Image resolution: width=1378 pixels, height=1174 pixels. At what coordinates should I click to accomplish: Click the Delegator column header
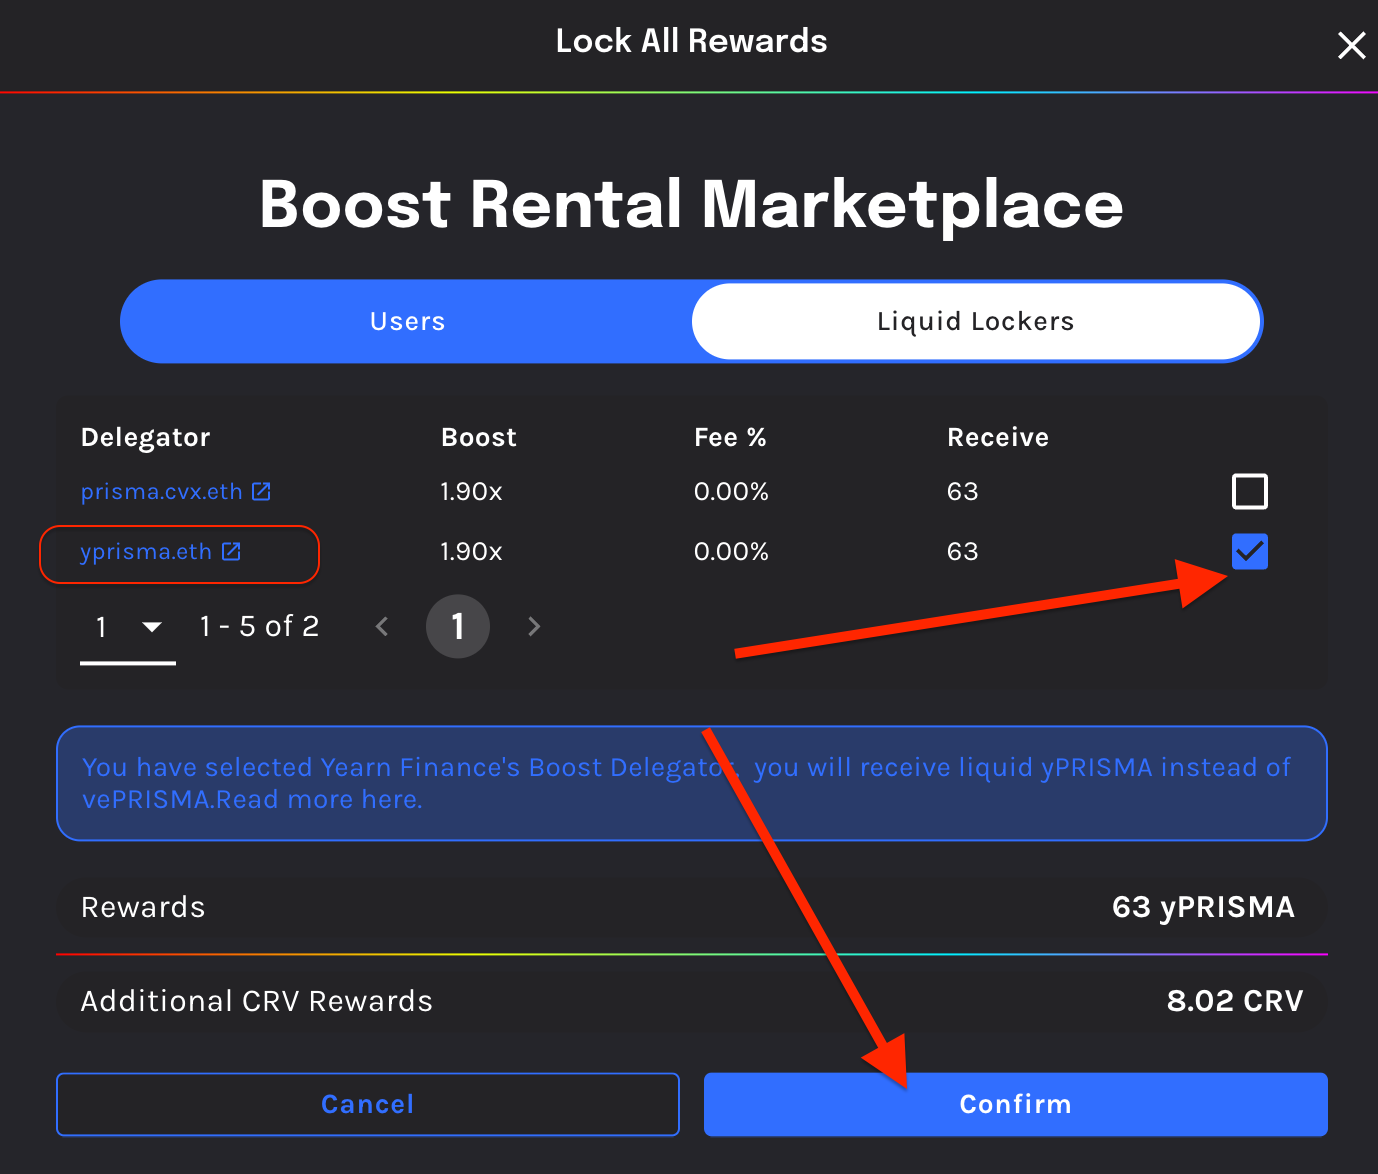tap(146, 437)
